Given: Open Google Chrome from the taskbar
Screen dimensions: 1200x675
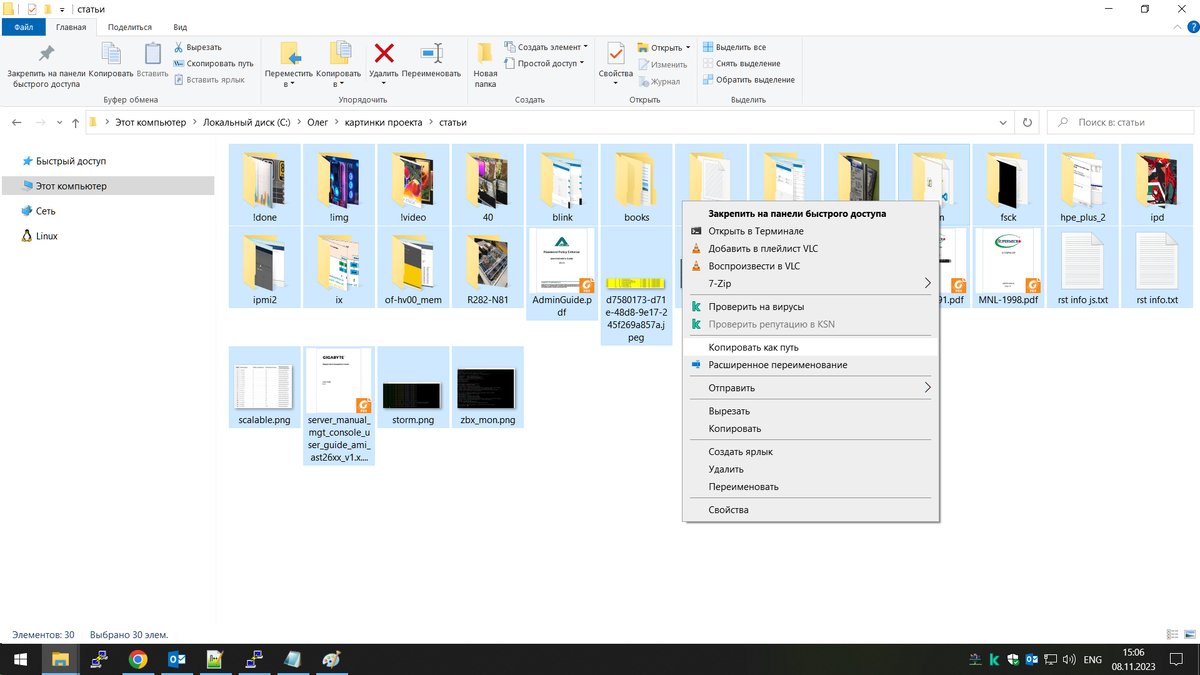Looking at the screenshot, I should tap(138, 660).
